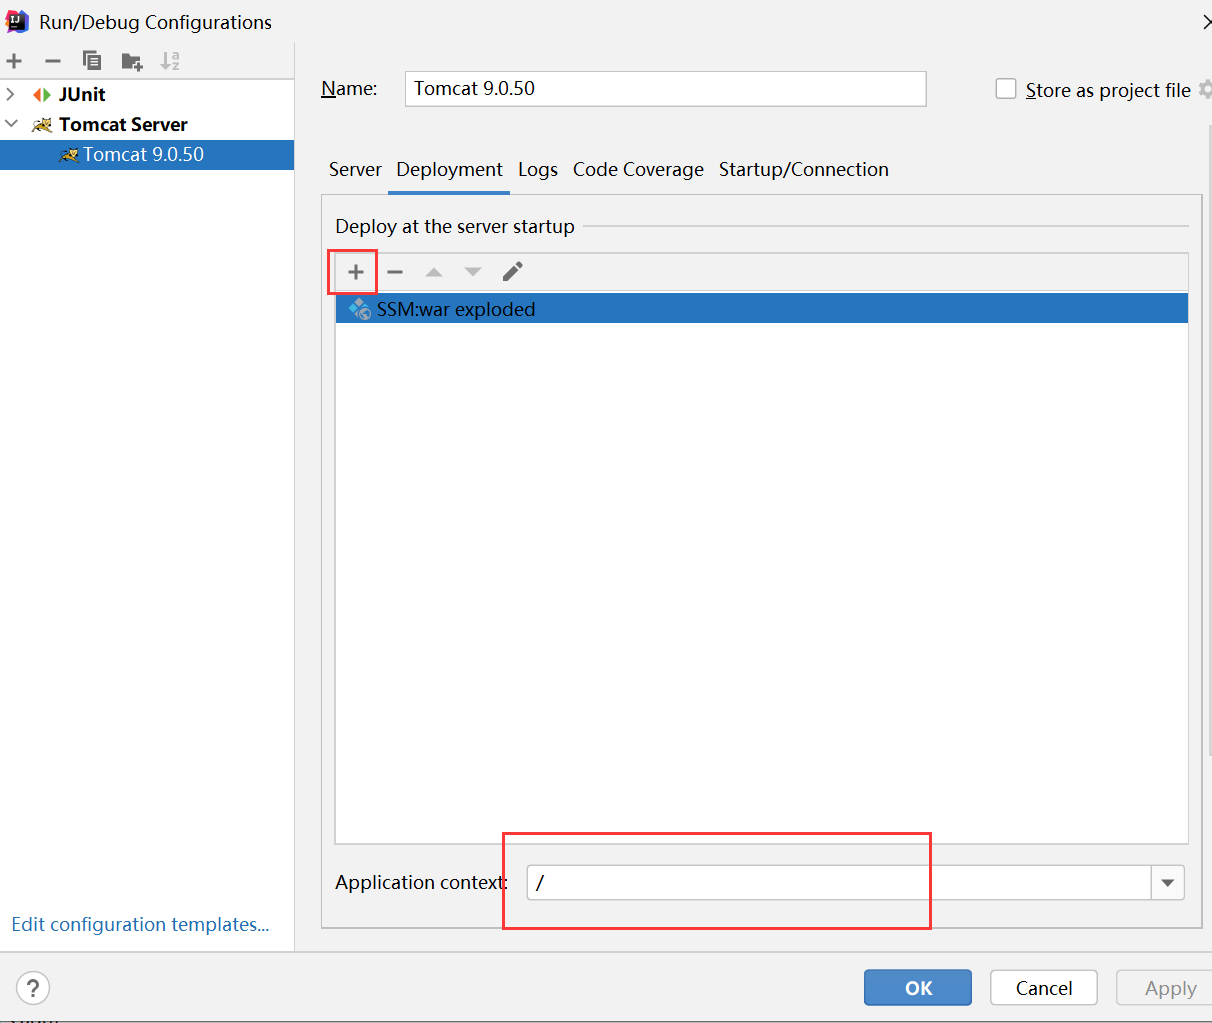Open Edit configuration templates link
1212x1023 pixels.
pyautogui.click(x=140, y=924)
